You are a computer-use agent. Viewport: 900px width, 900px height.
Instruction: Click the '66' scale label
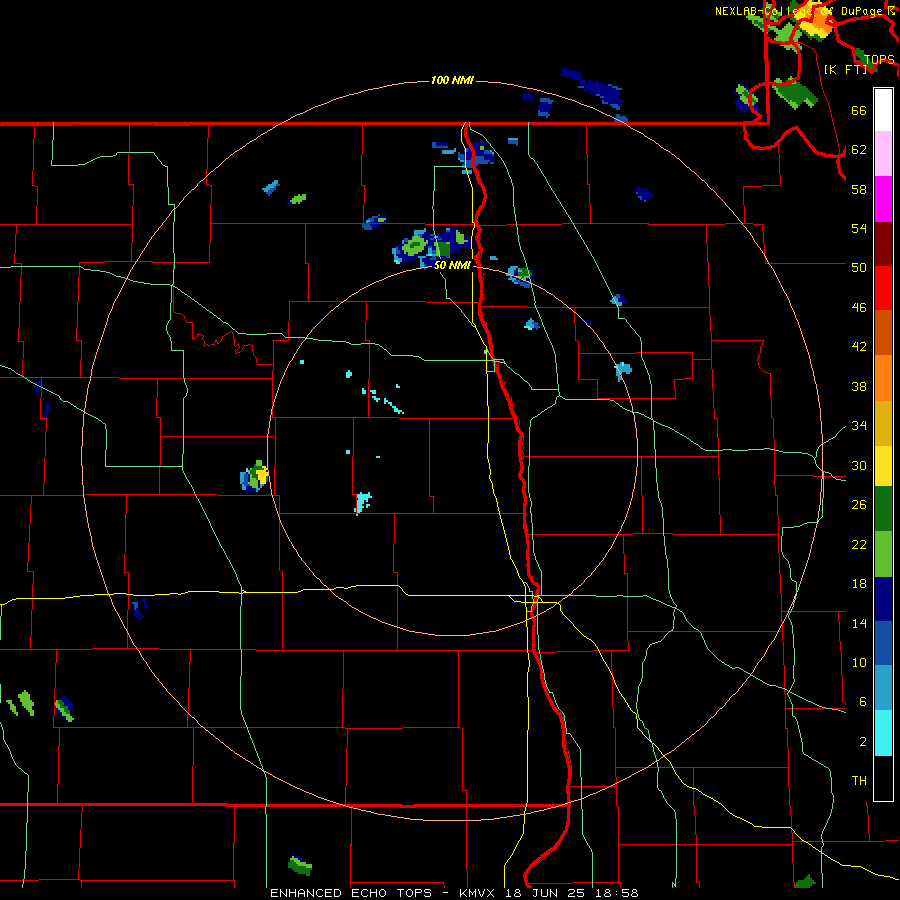click(x=859, y=110)
